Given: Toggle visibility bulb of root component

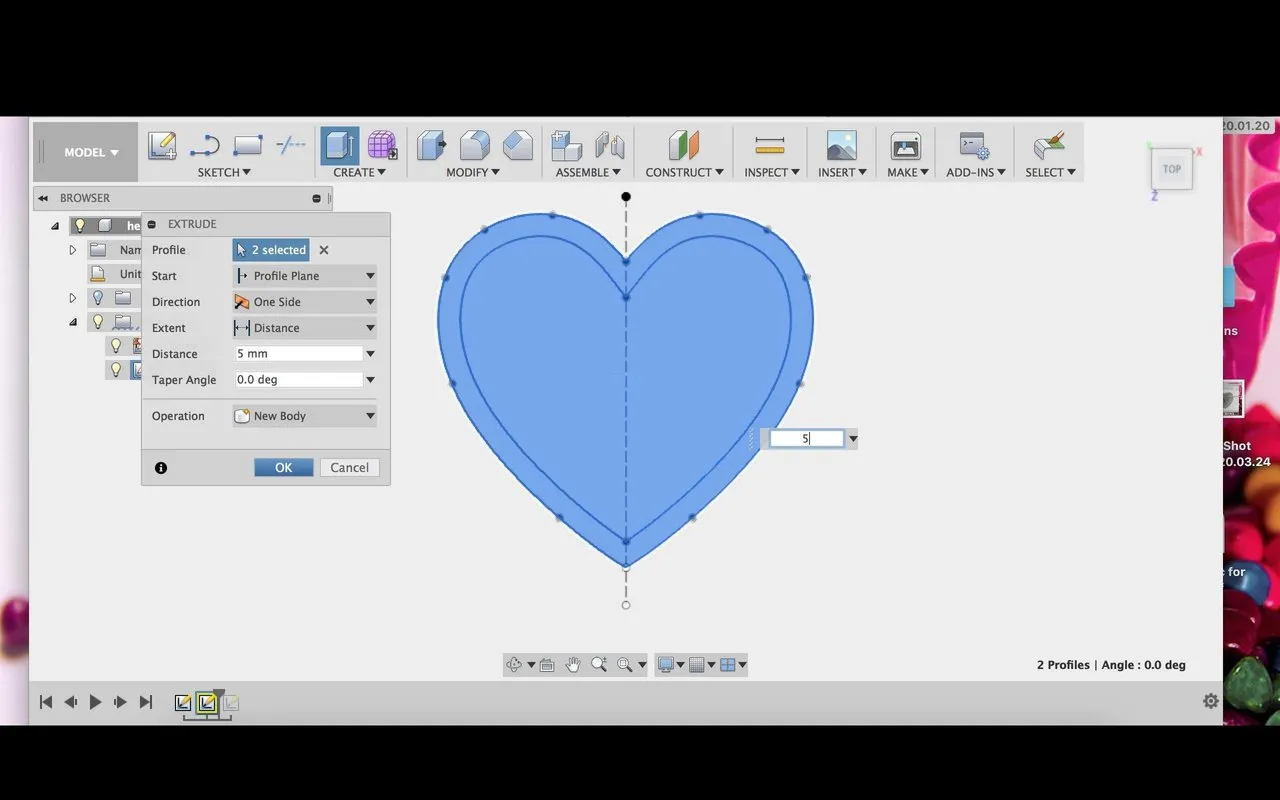Looking at the screenshot, I should click(80, 225).
